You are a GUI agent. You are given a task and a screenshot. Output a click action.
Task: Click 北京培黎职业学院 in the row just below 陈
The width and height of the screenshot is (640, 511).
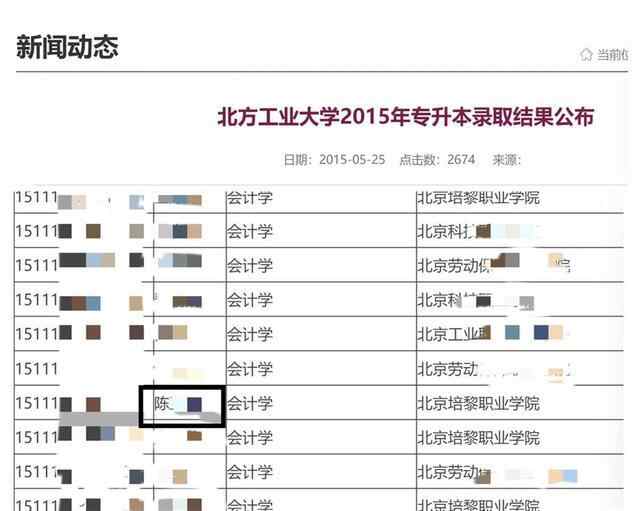[478, 438]
